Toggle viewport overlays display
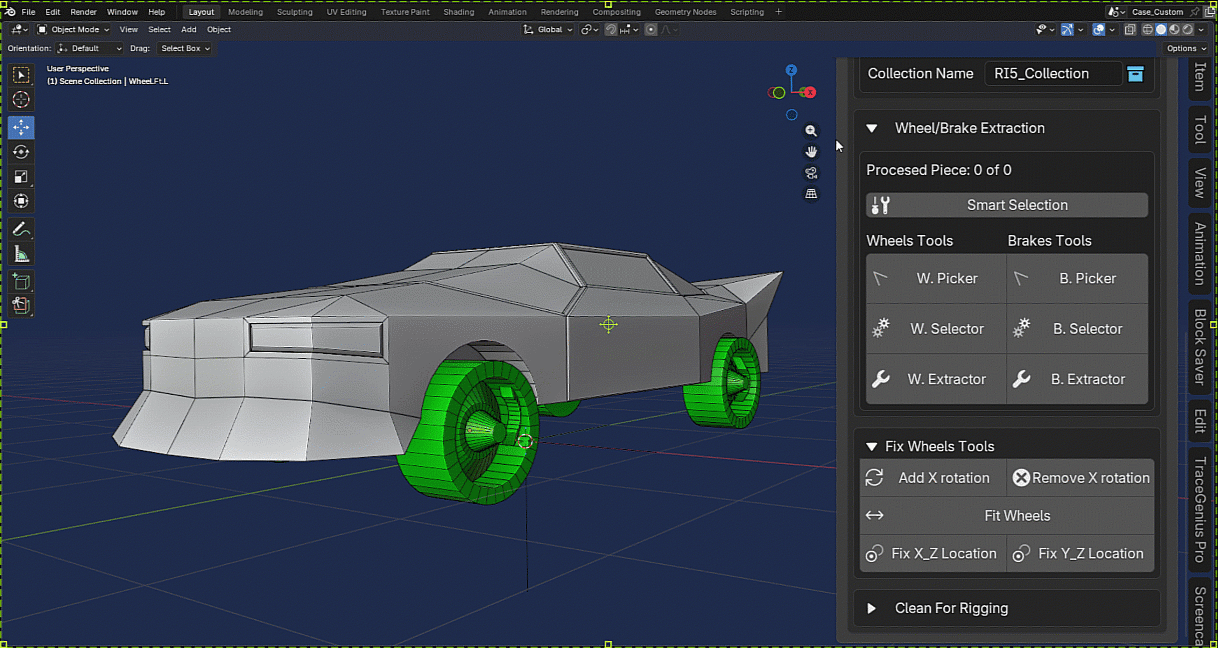Screen dimensions: 1218x648 [x=1099, y=29]
